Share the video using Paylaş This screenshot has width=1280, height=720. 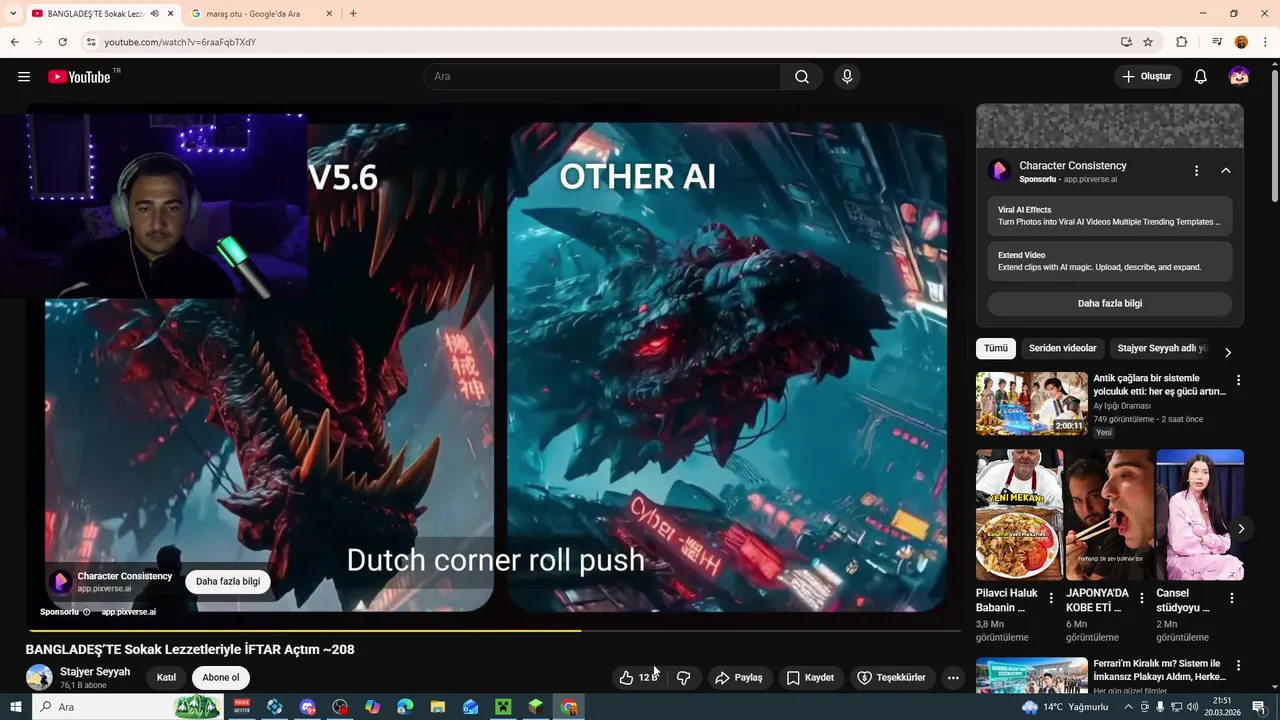click(x=739, y=678)
